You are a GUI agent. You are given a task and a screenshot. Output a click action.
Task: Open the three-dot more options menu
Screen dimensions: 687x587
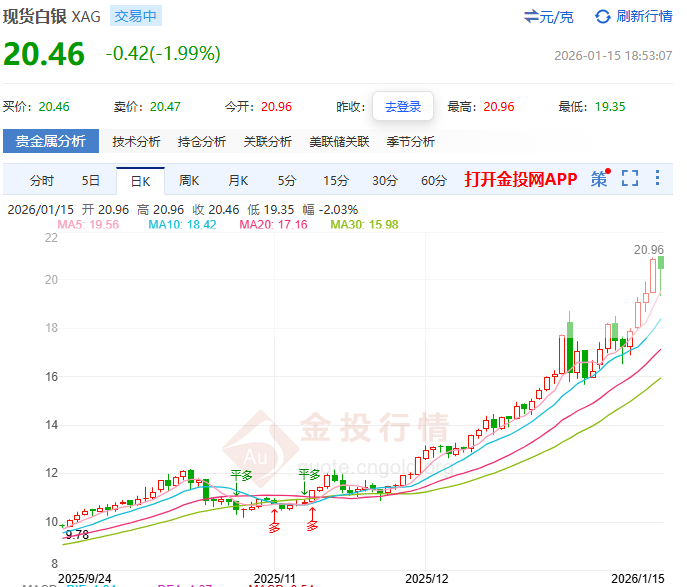657,179
